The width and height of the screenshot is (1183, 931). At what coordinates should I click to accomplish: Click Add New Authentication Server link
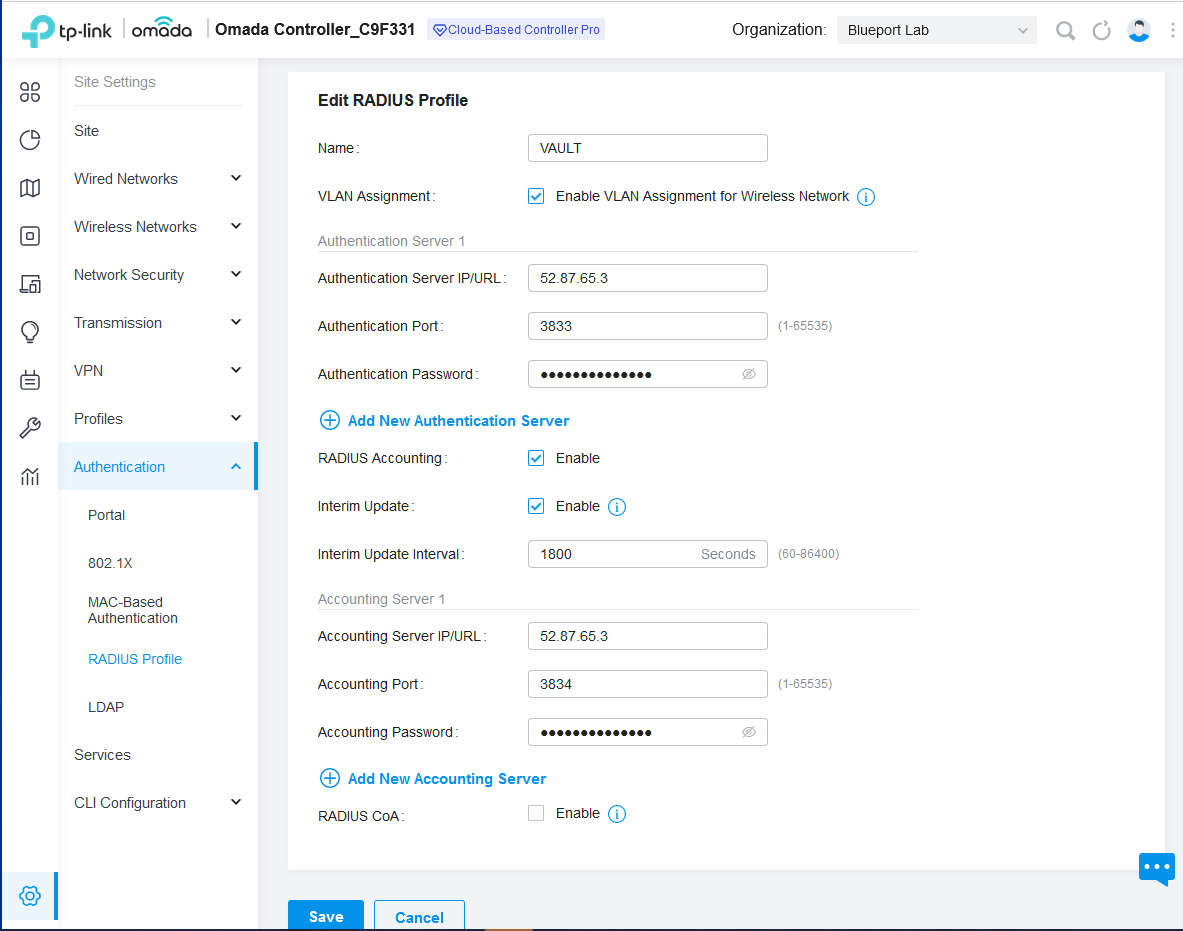[458, 421]
